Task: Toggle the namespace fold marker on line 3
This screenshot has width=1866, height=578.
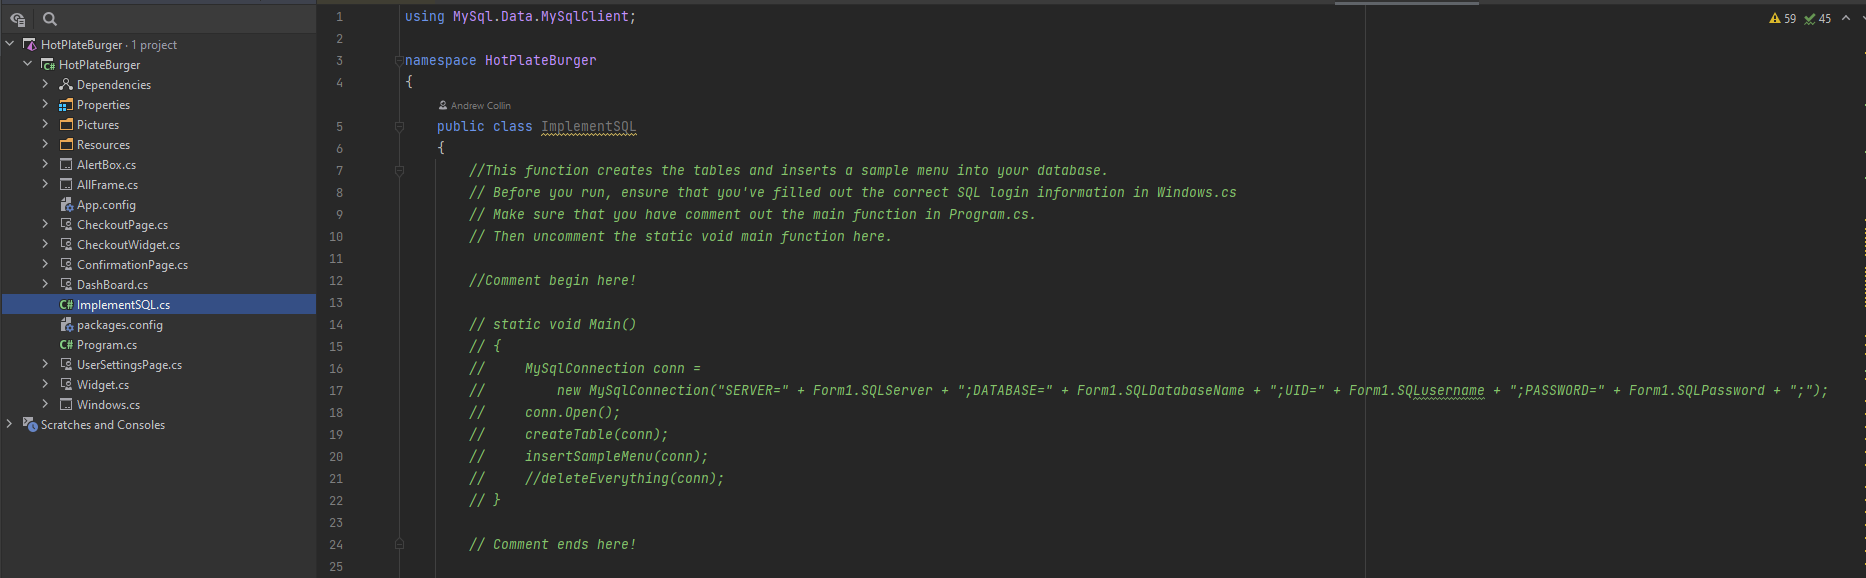Action: point(399,61)
